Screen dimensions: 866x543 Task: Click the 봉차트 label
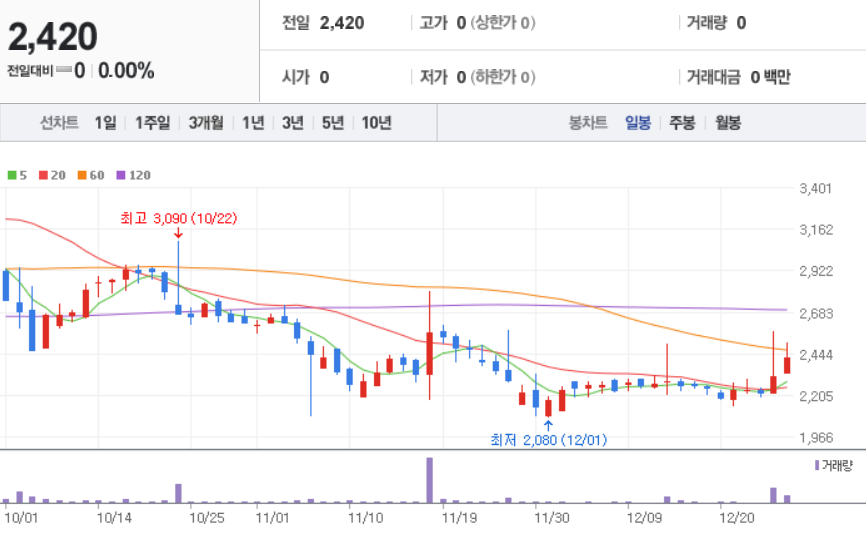[x=588, y=123]
